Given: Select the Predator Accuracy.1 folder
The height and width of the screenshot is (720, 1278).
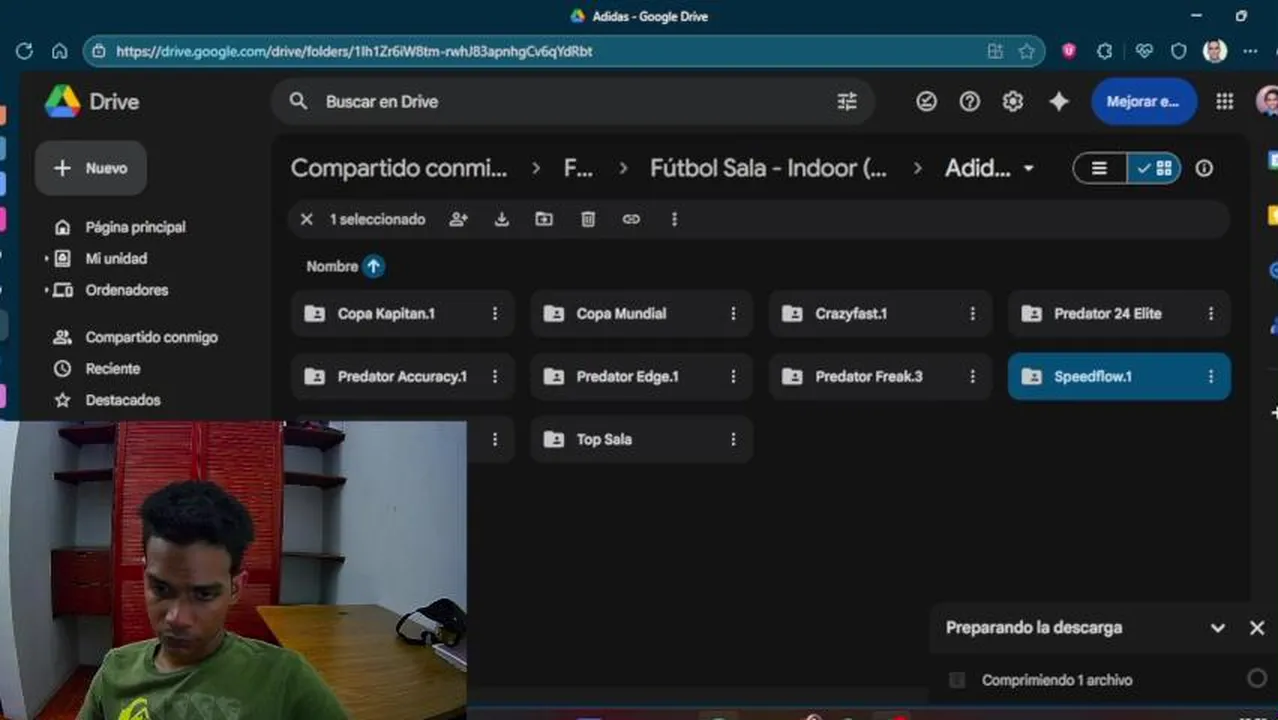Looking at the screenshot, I should (x=402, y=376).
